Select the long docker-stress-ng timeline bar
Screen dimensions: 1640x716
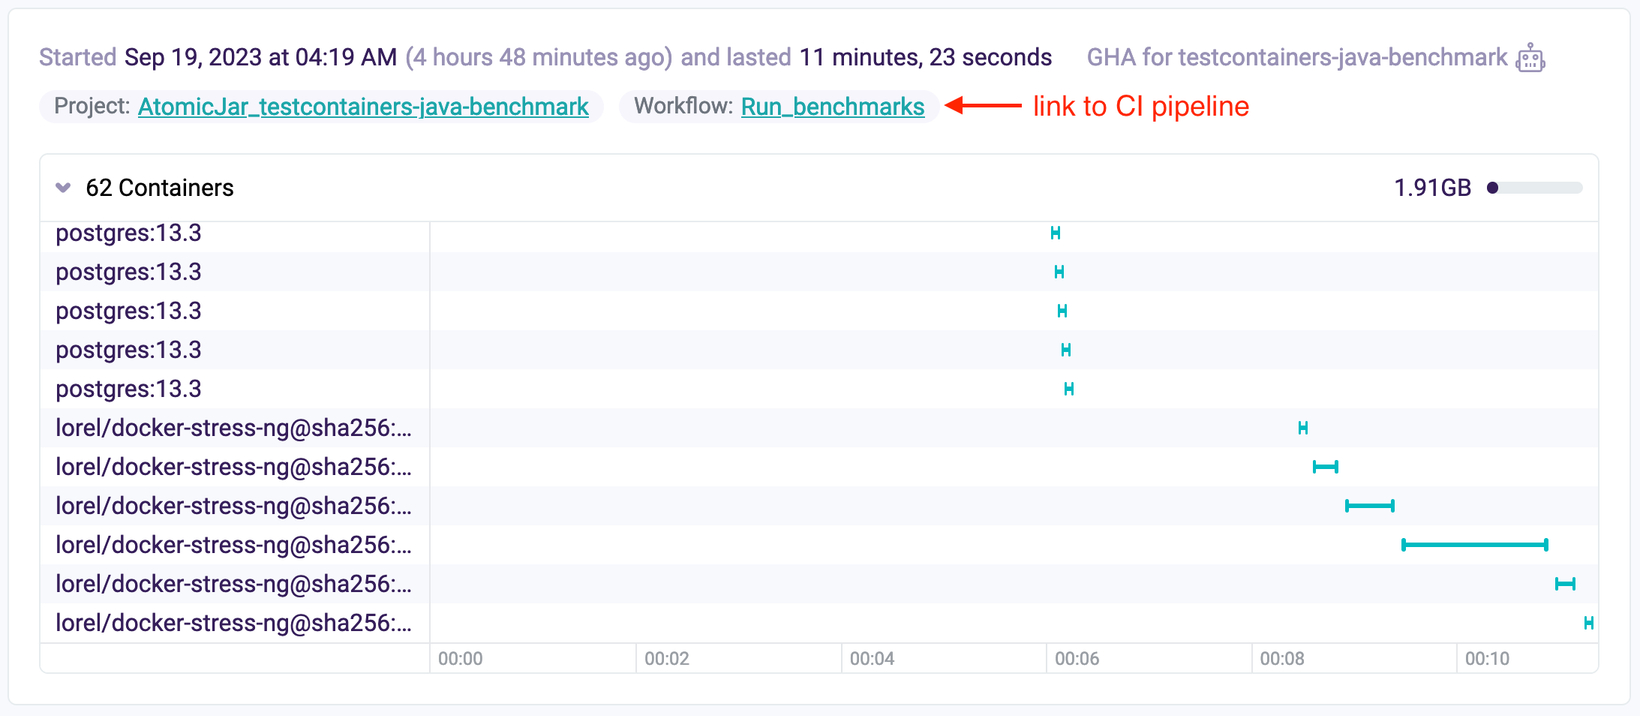1475,545
